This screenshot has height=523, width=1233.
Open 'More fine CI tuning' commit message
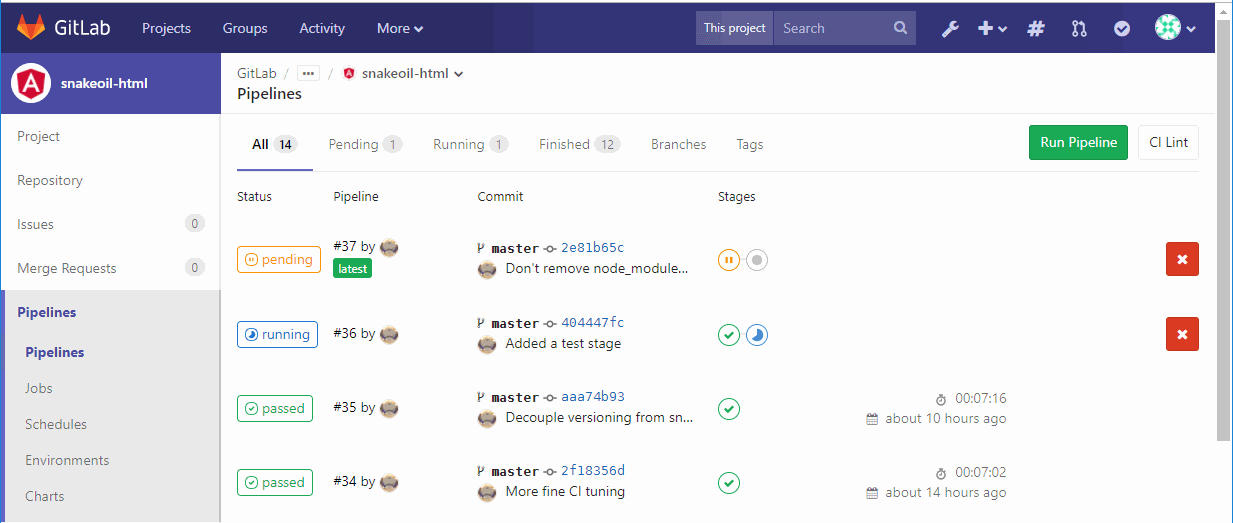(x=565, y=491)
